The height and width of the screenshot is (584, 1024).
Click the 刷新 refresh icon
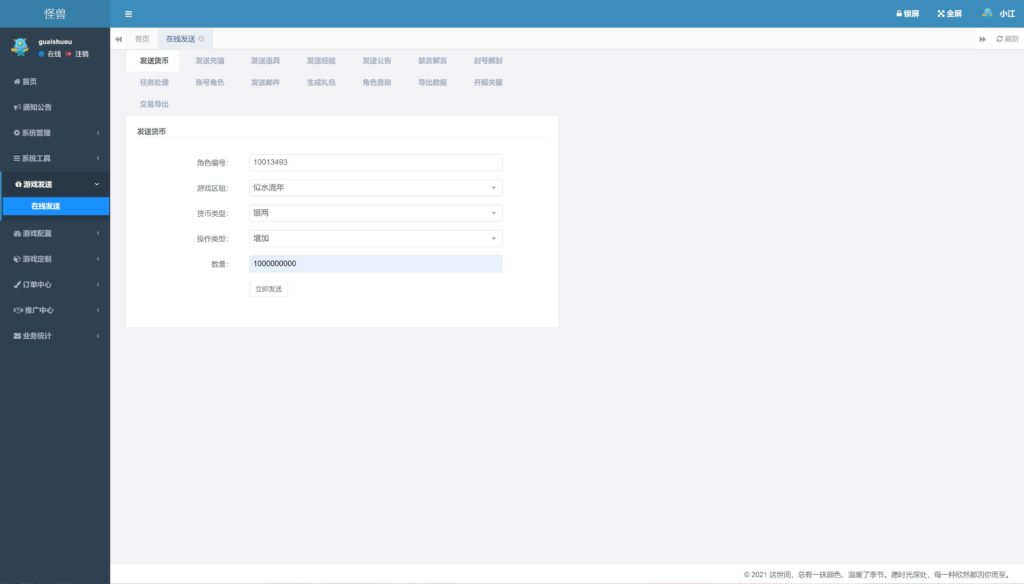tap(999, 39)
